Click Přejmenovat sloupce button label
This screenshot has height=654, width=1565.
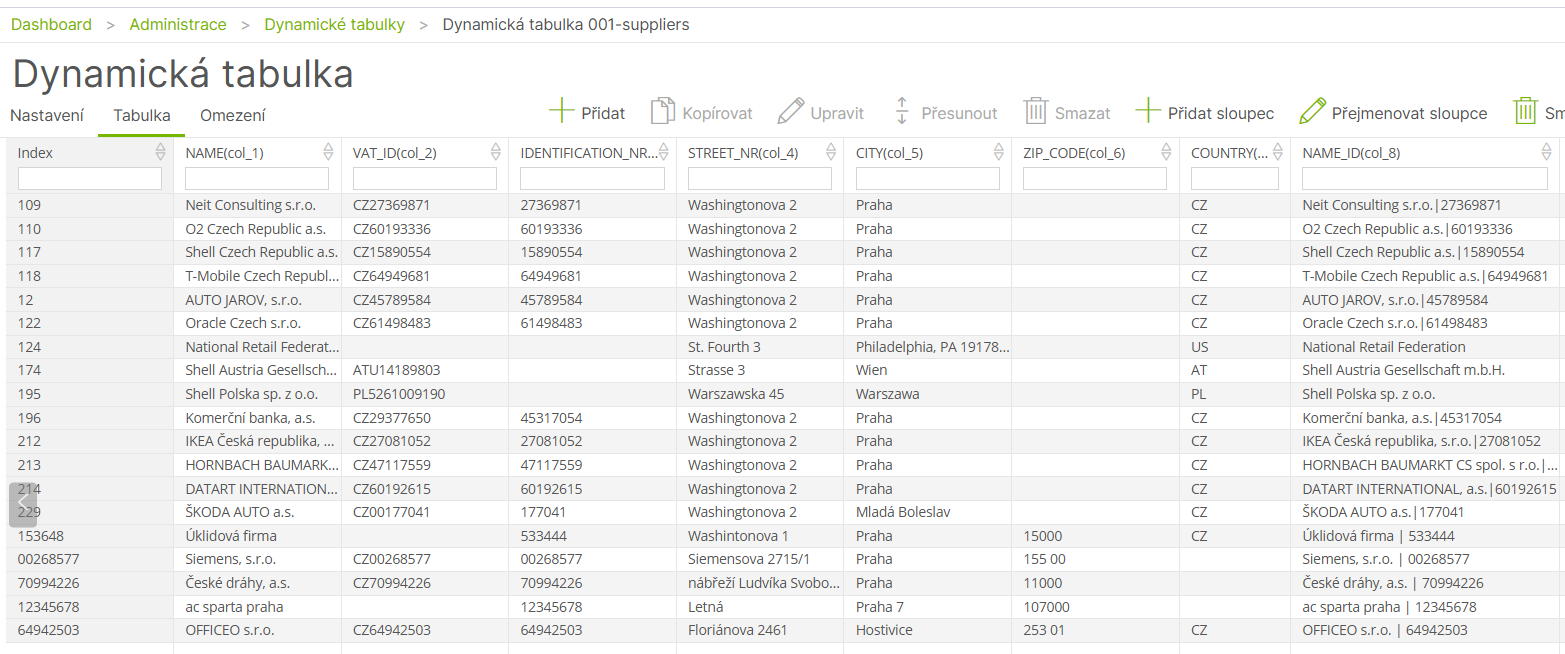click(1409, 113)
